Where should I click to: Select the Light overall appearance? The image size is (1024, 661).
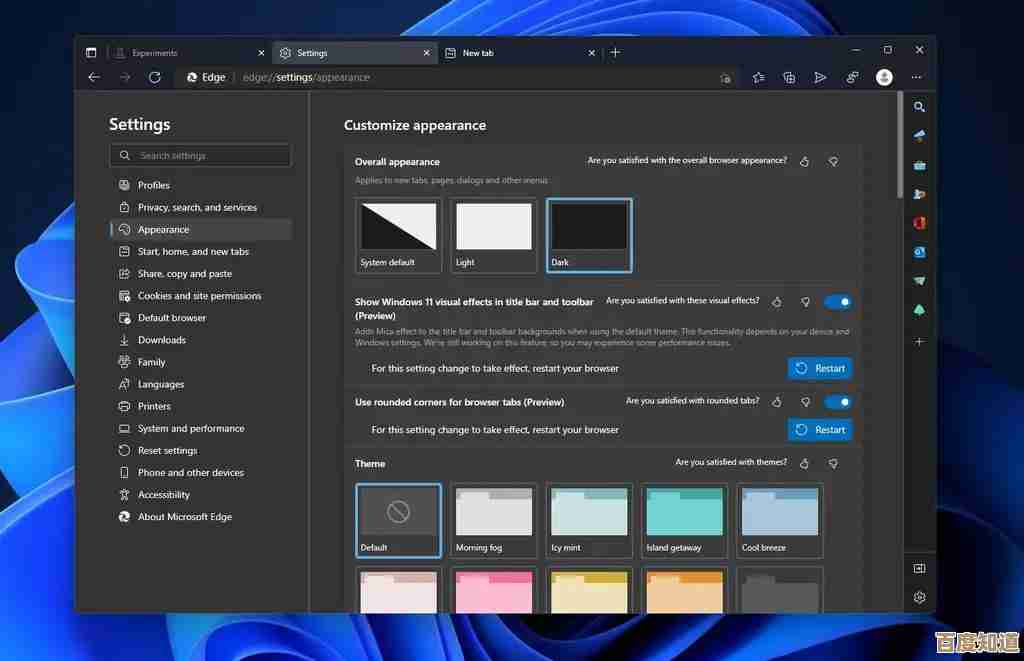point(493,234)
